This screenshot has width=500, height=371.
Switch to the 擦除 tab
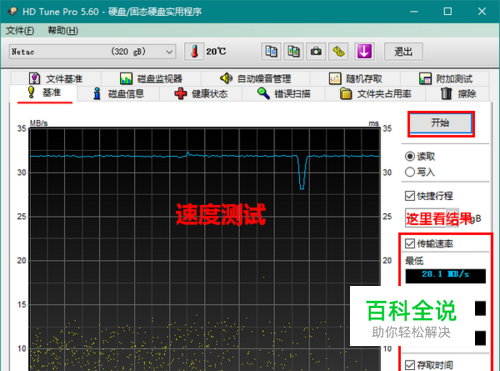[x=458, y=94]
